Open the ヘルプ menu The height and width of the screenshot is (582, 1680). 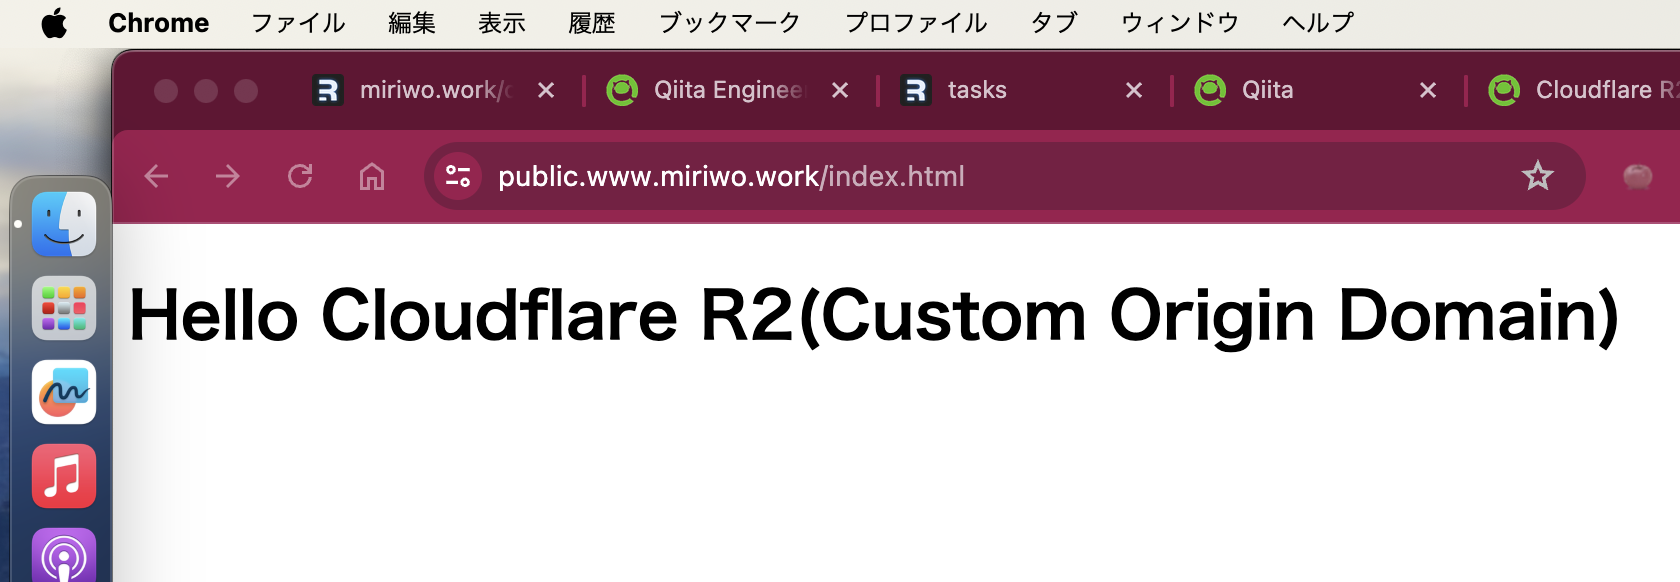(x=1318, y=23)
